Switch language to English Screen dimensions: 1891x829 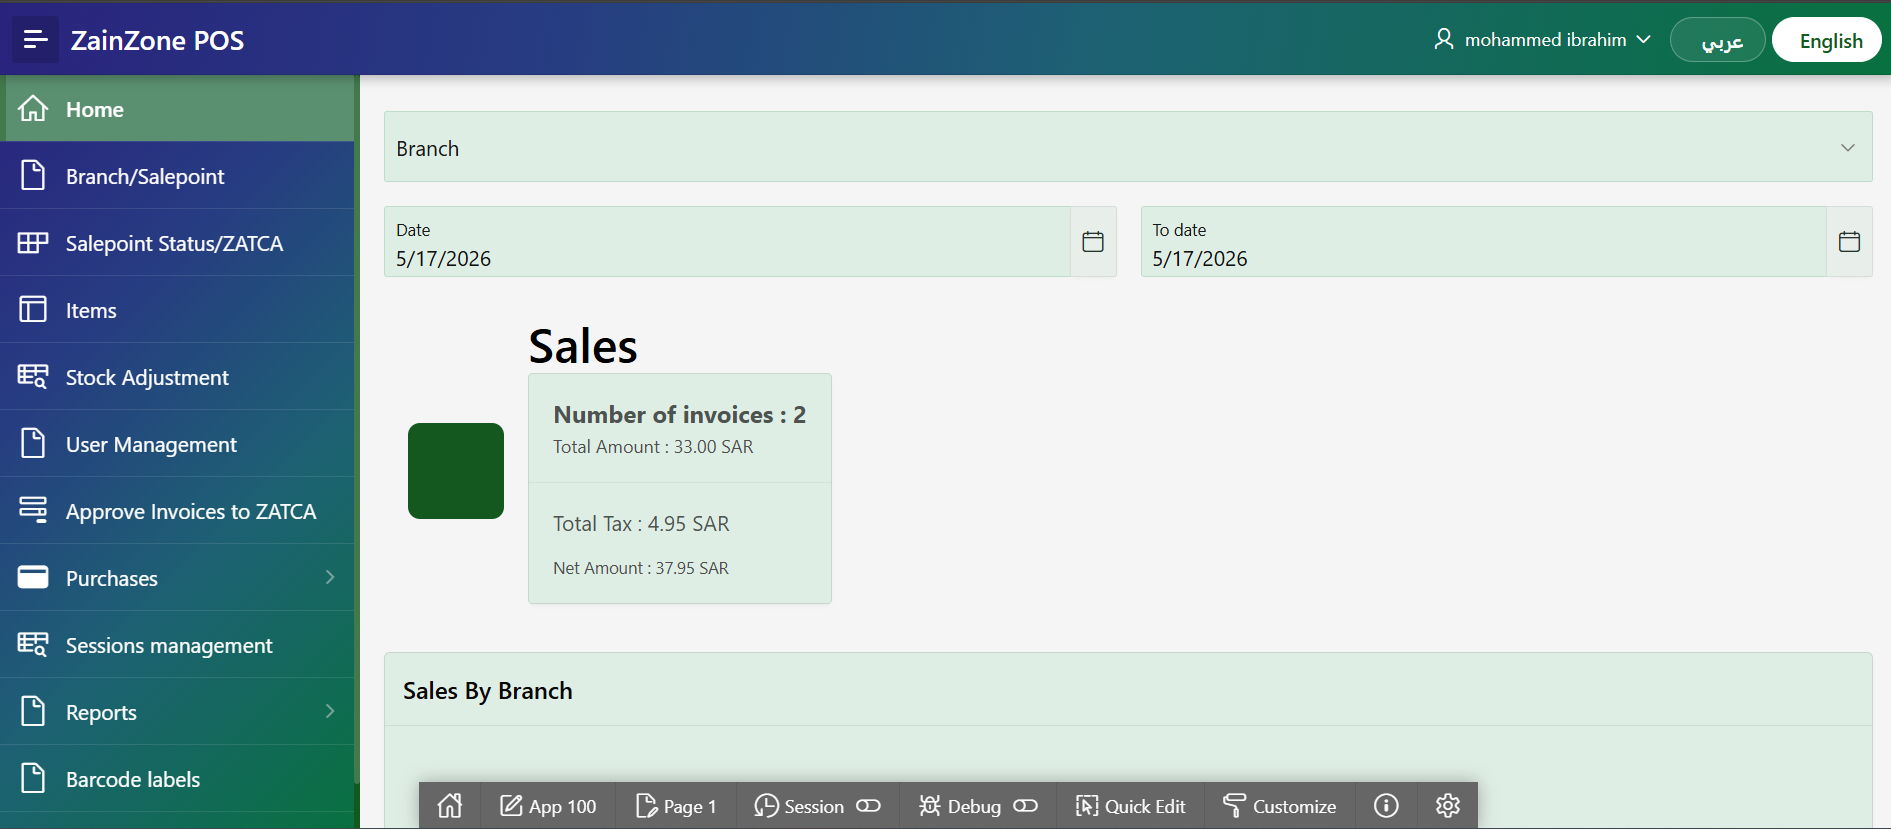(1826, 40)
